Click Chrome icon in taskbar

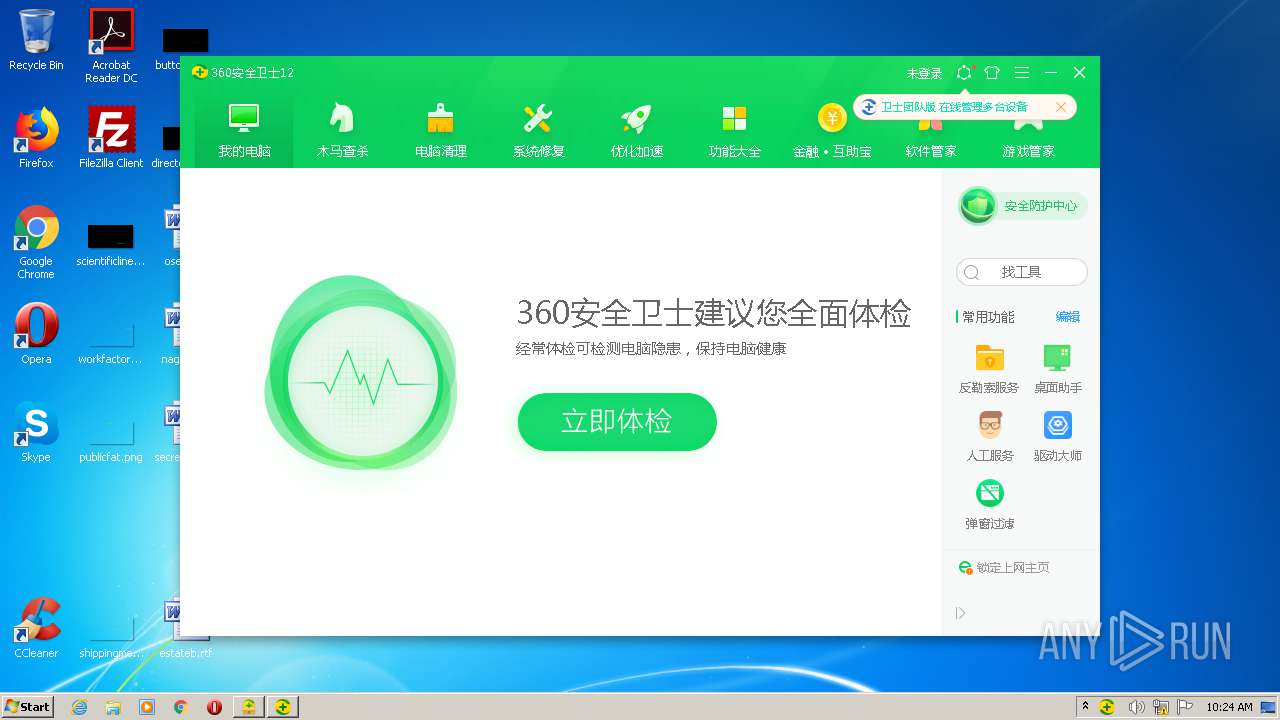click(x=180, y=707)
